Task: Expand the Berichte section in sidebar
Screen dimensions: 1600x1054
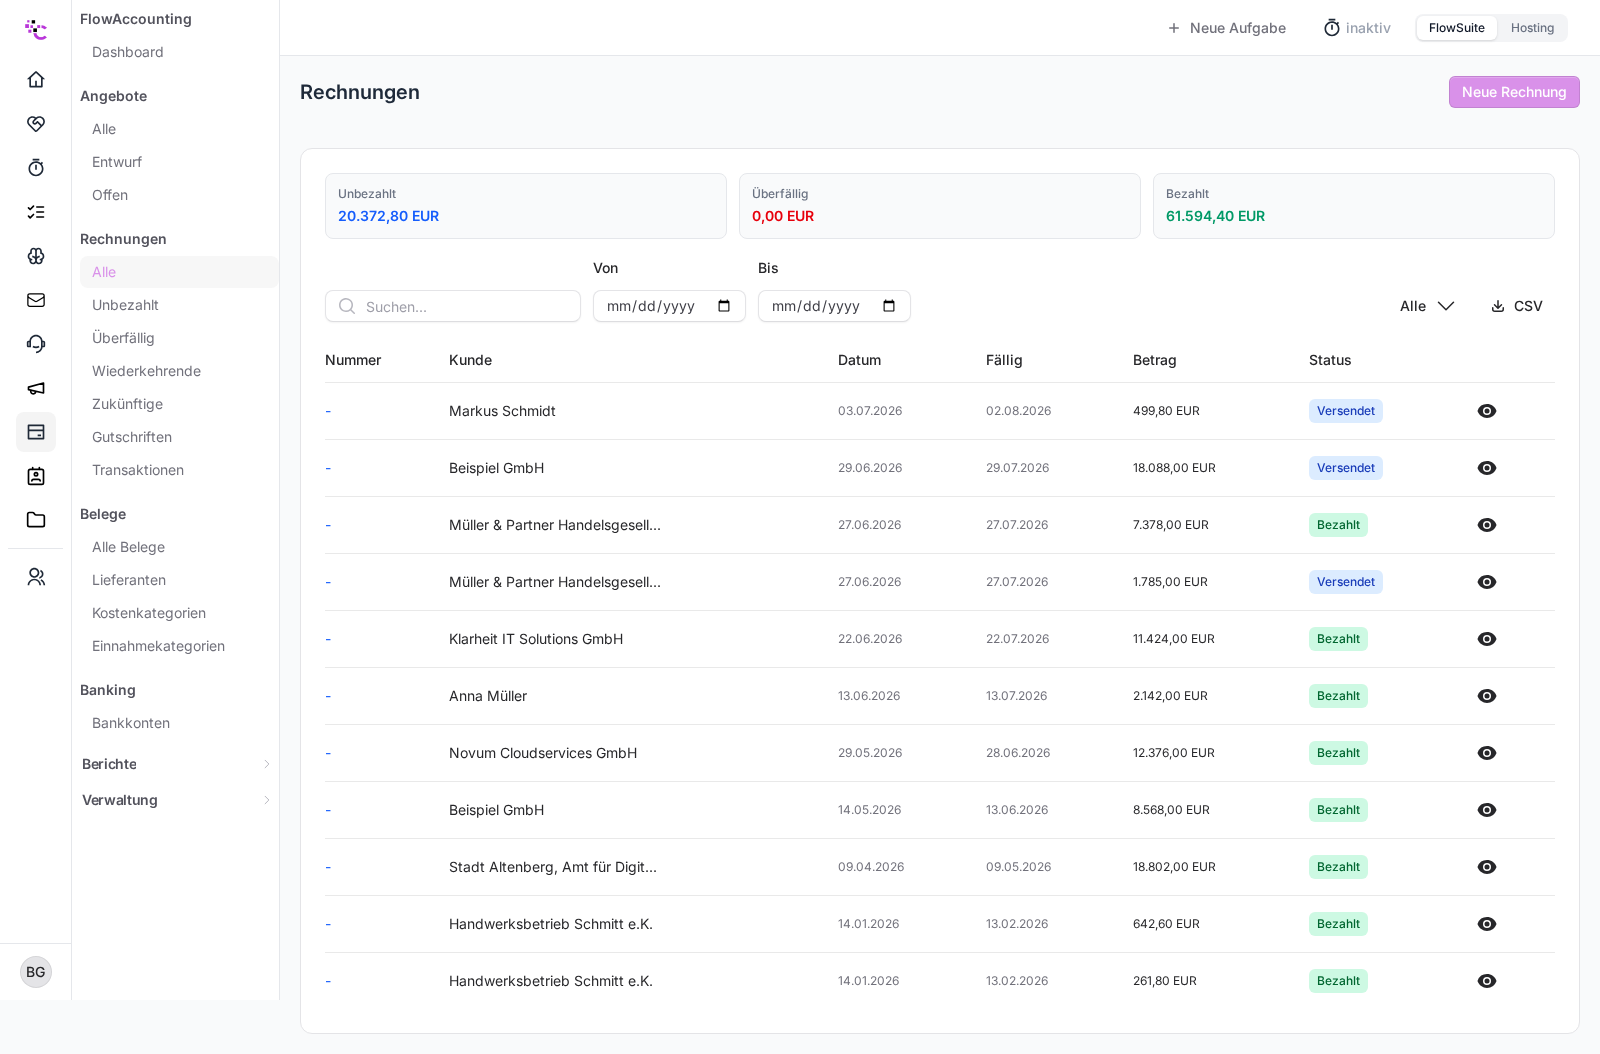Action: pyautogui.click(x=176, y=764)
